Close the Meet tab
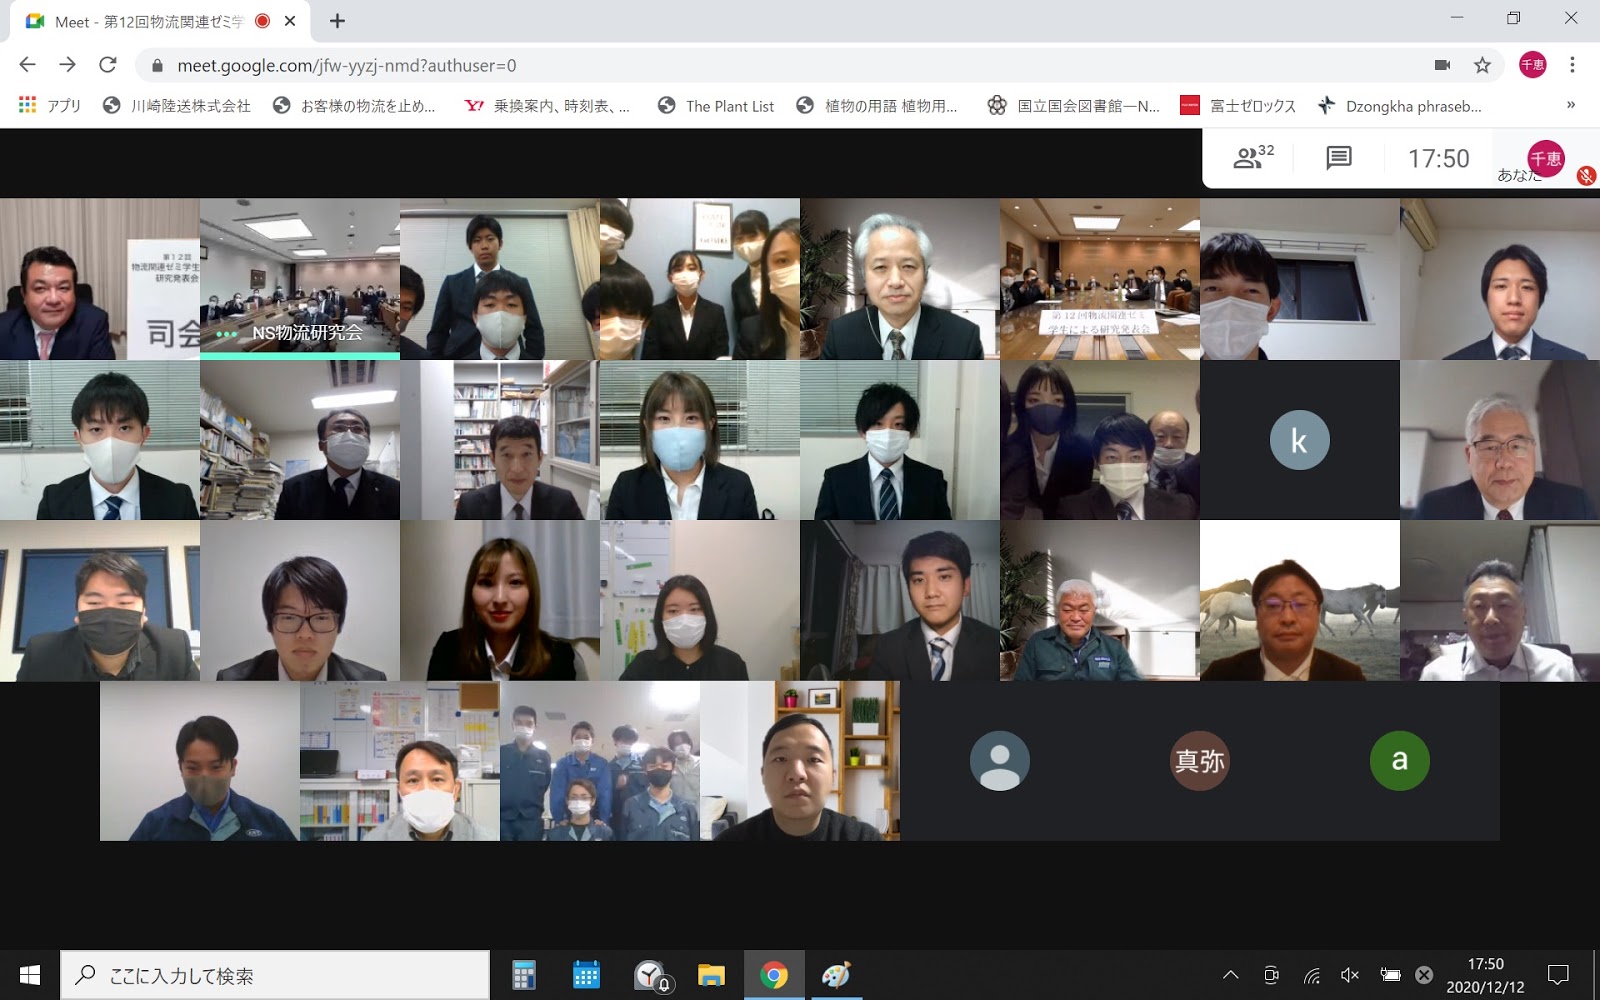Image resolution: width=1600 pixels, height=1000 pixels. [290, 21]
